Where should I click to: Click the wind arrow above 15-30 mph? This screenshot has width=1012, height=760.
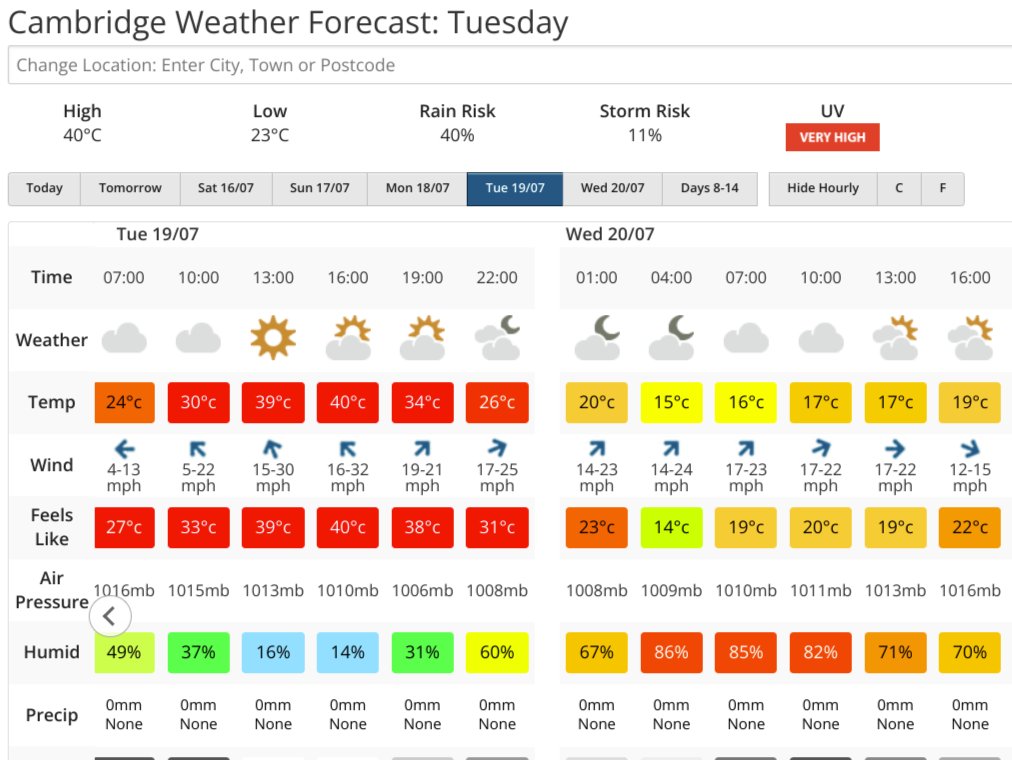tap(273, 448)
